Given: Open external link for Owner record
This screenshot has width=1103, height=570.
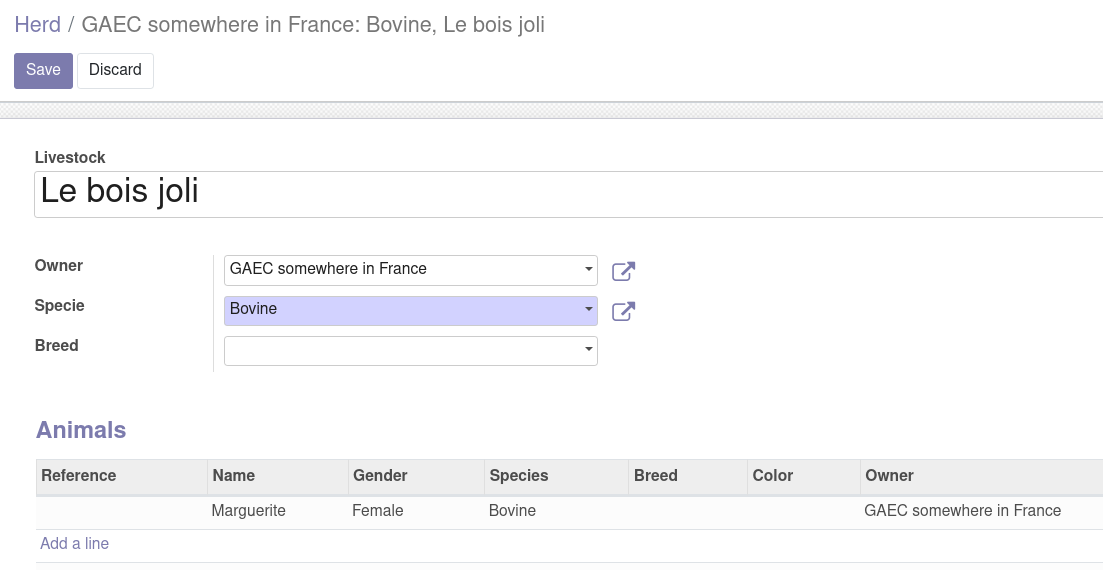Looking at the screenshot, I should pos(623,271).
